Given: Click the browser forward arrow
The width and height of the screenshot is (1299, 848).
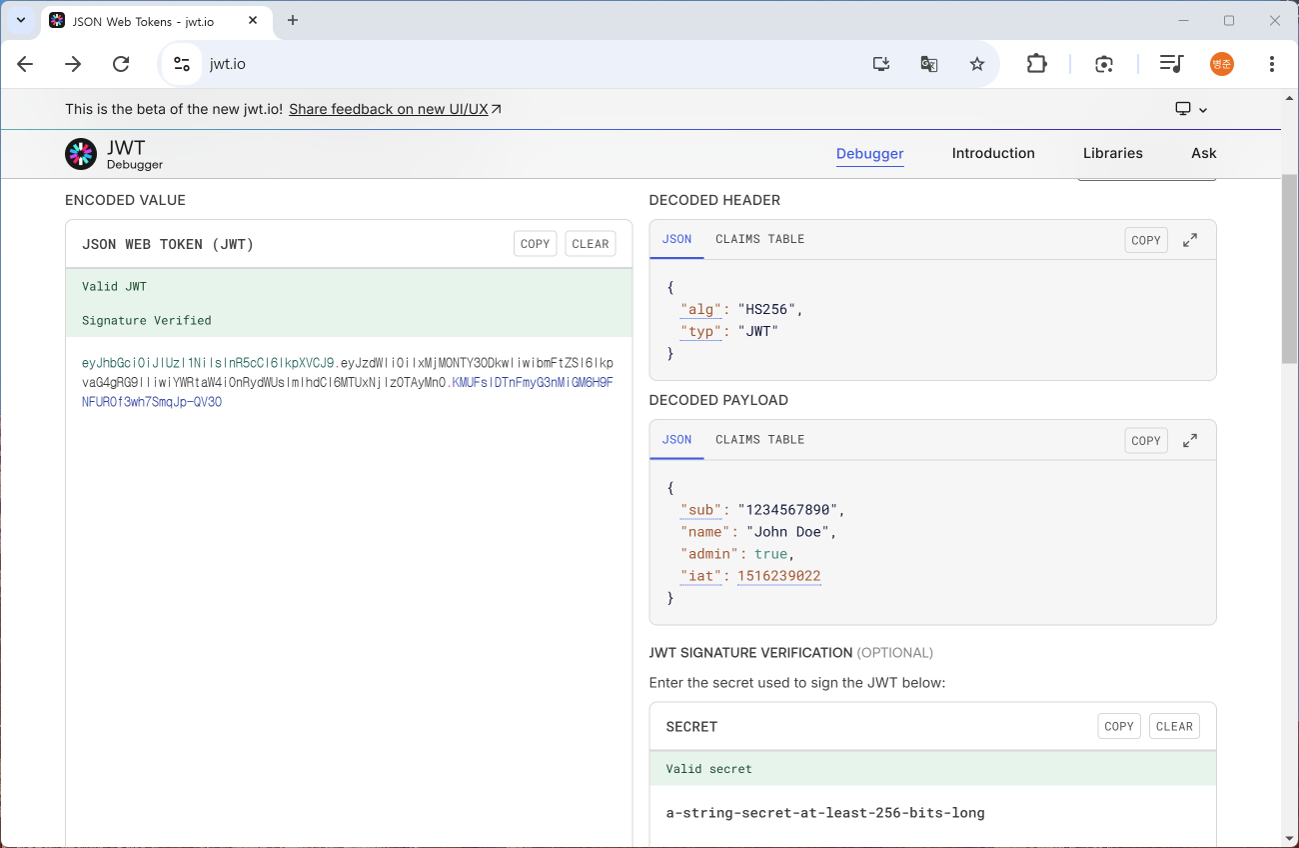Looking at the screenshot, I should tap(73, 64).
